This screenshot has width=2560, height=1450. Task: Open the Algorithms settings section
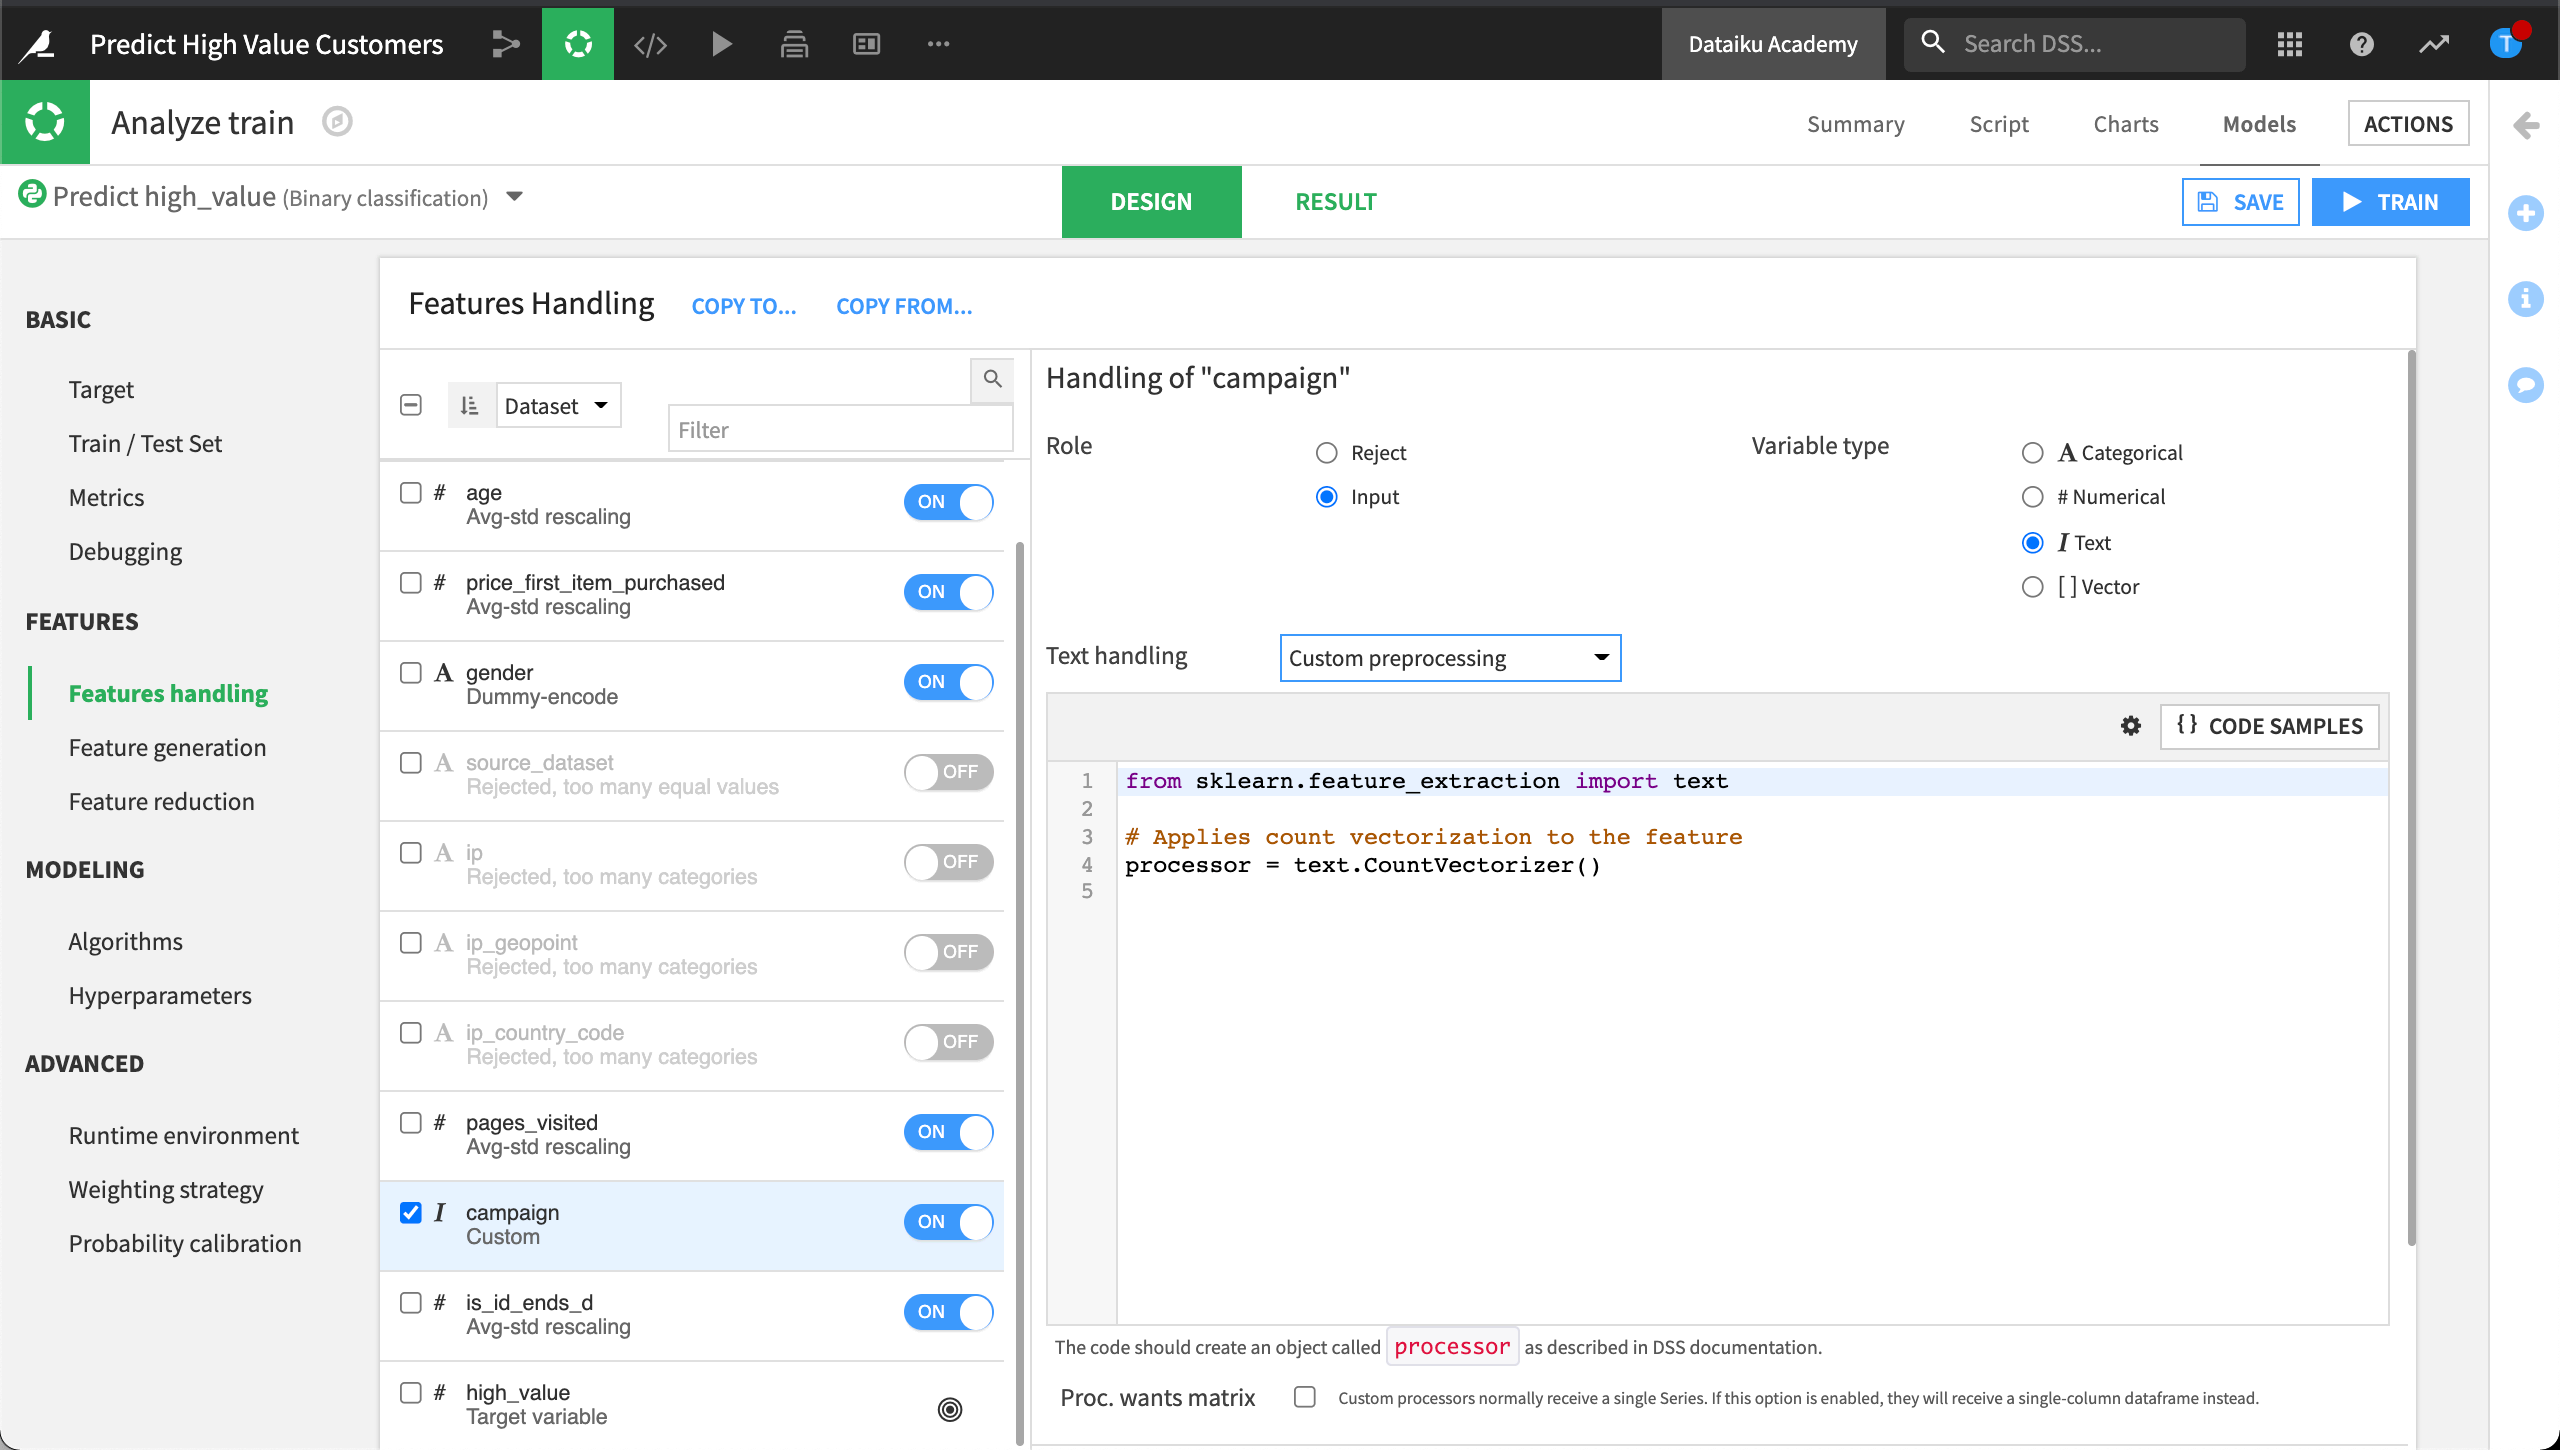point(126,942)
